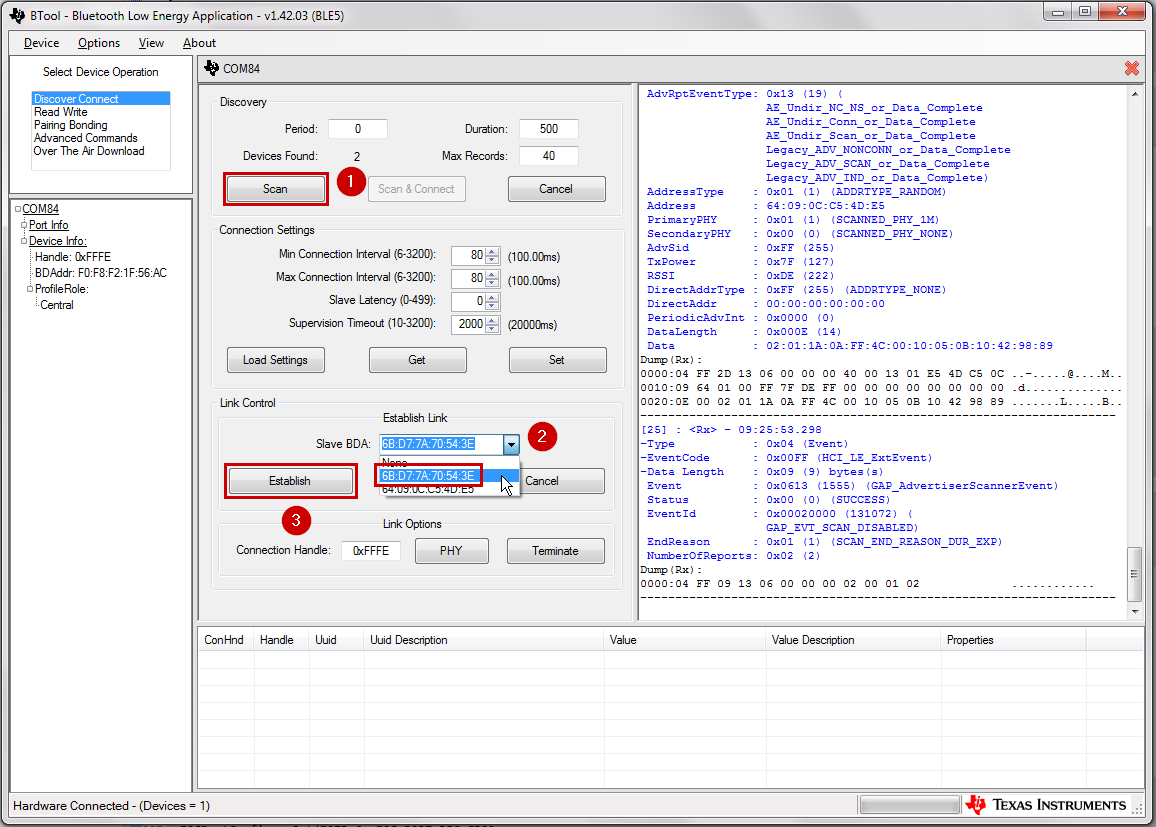Open the Device menu
Image resolution: width=1156 pixels, height=827 pixels.
[x=41, y=43]
